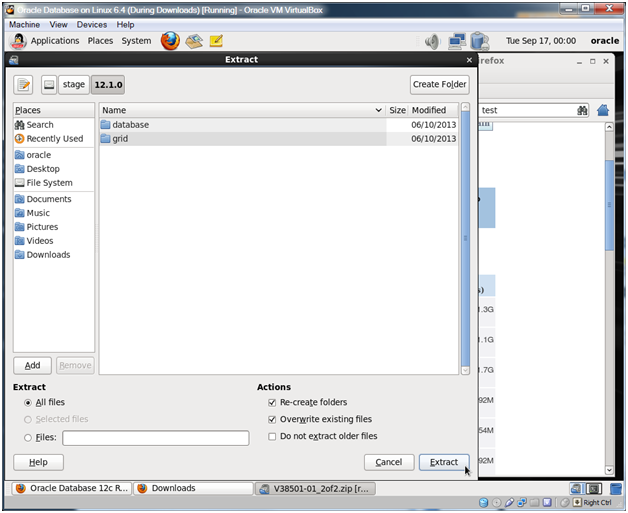Screen dimensions: 628x513
Task: Select the Search place in sidebar
Action: (40, 125)
